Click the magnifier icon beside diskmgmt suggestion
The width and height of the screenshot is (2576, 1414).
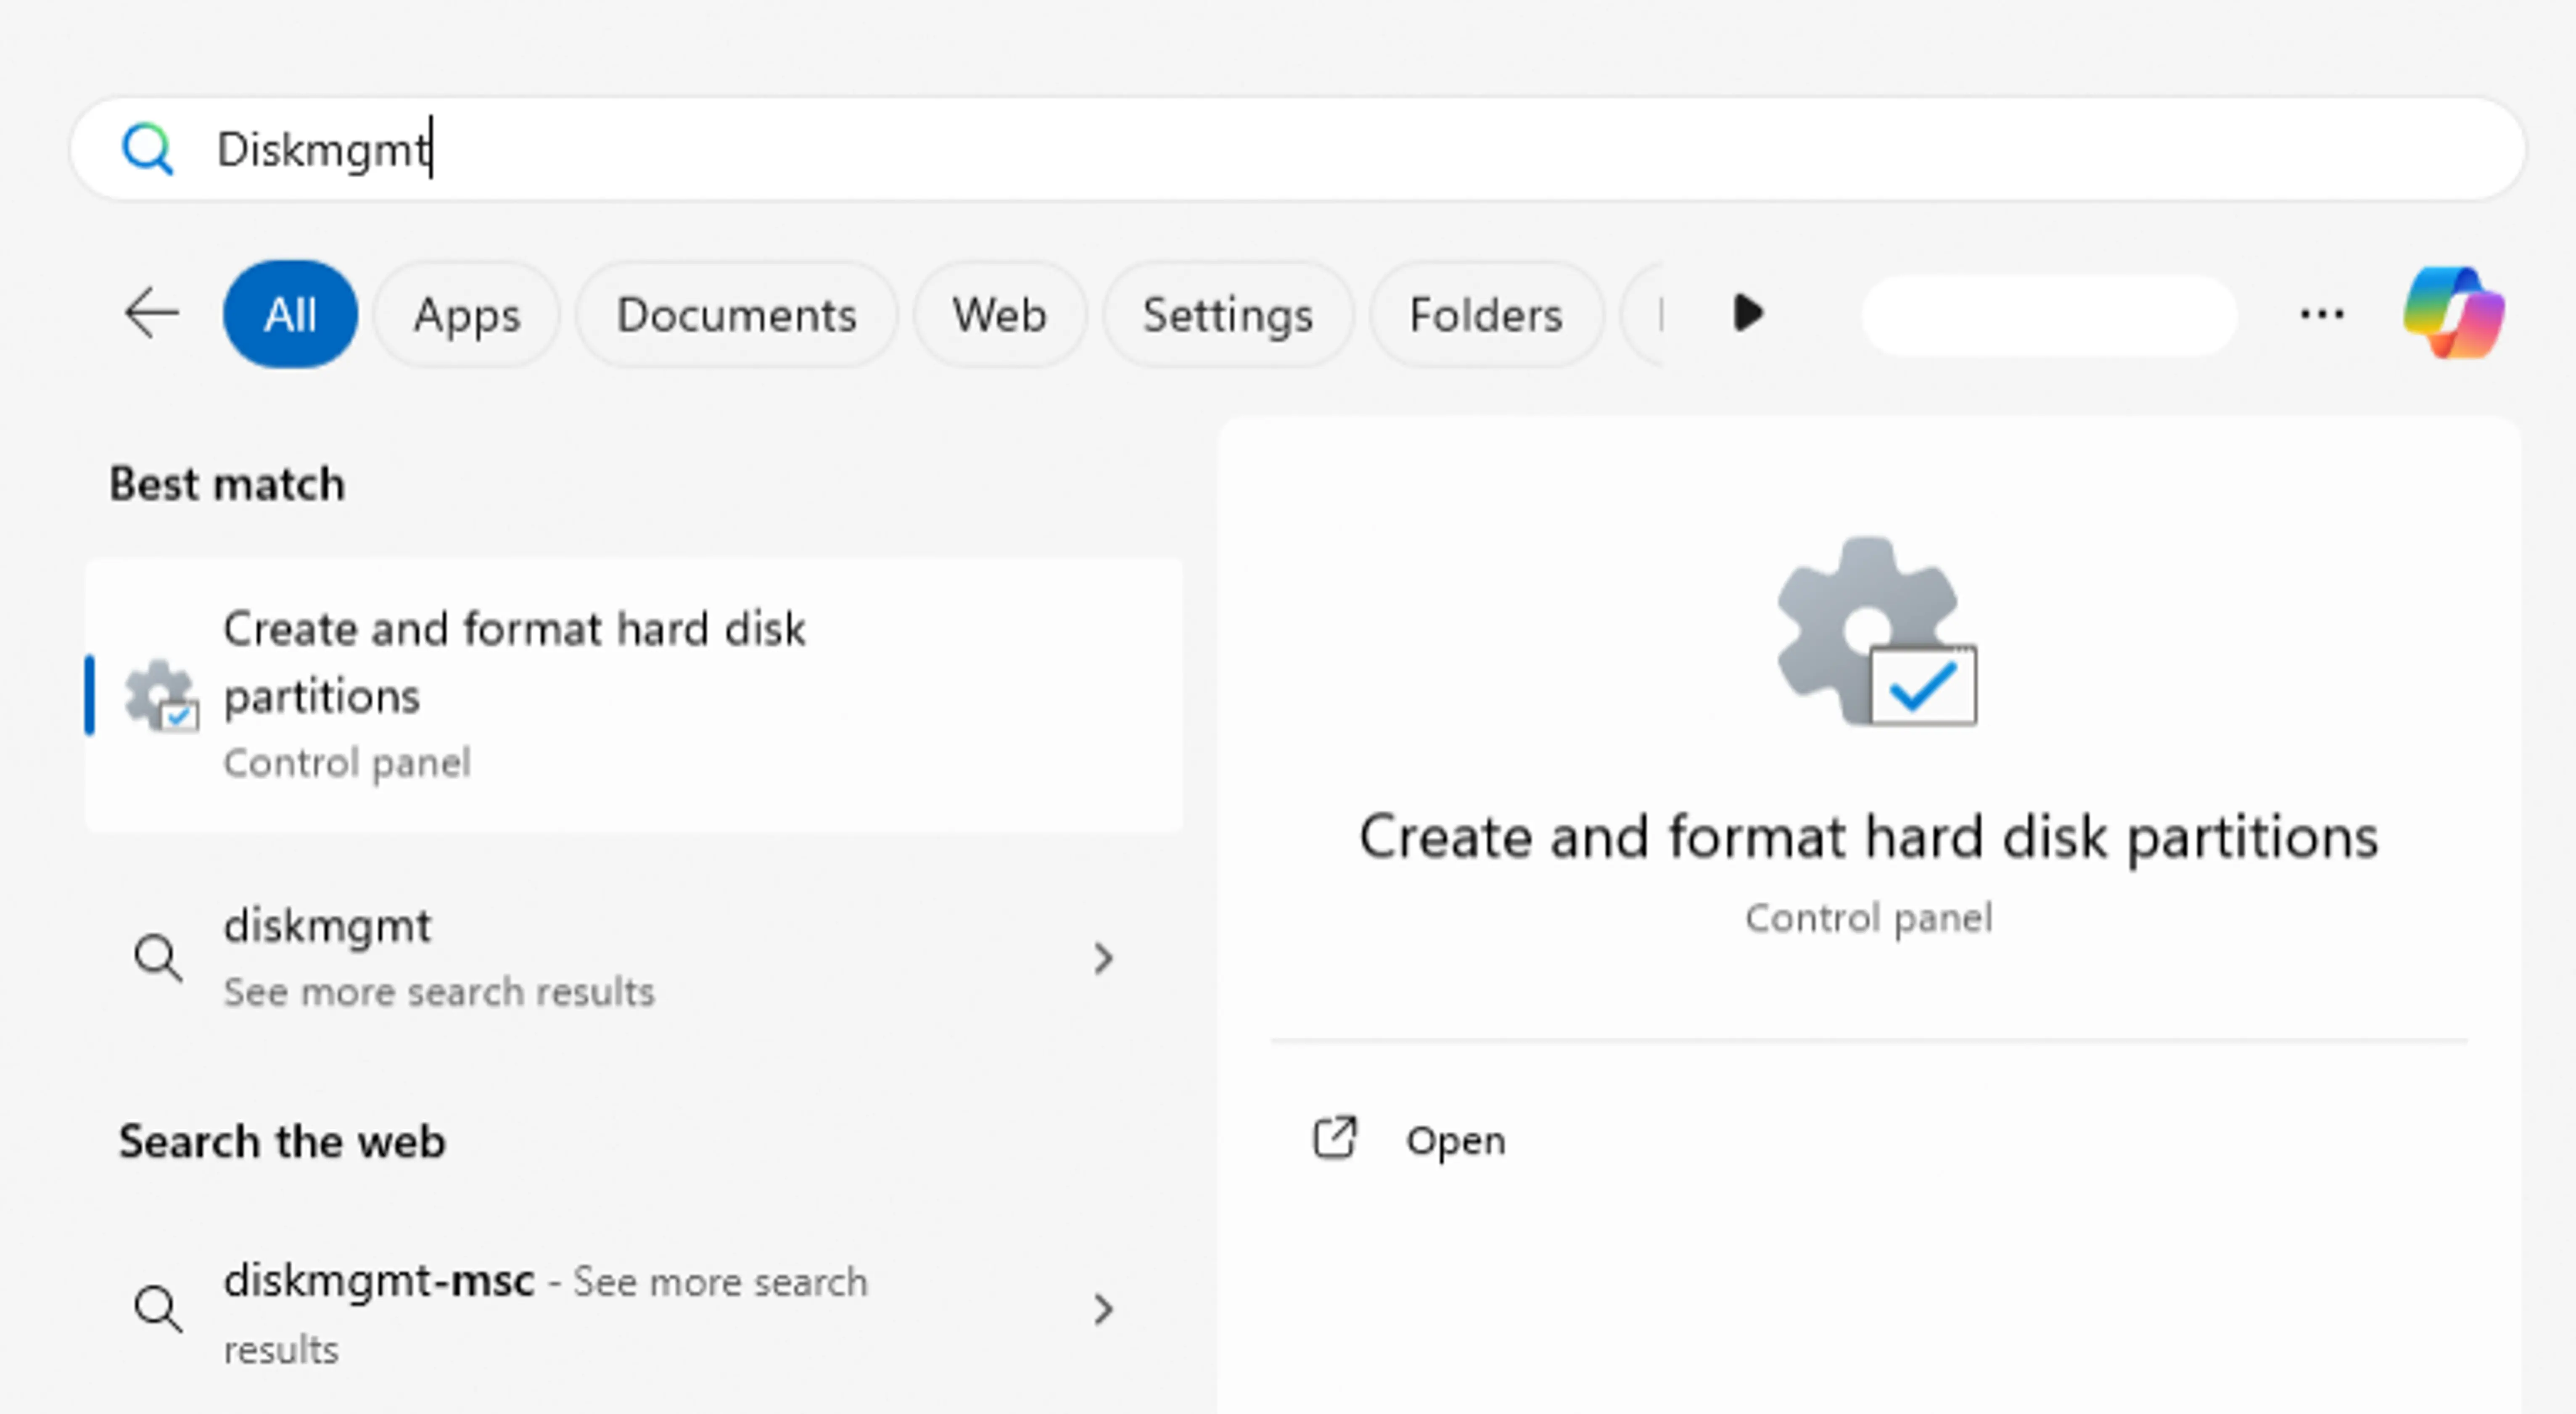tap(158, 958)
